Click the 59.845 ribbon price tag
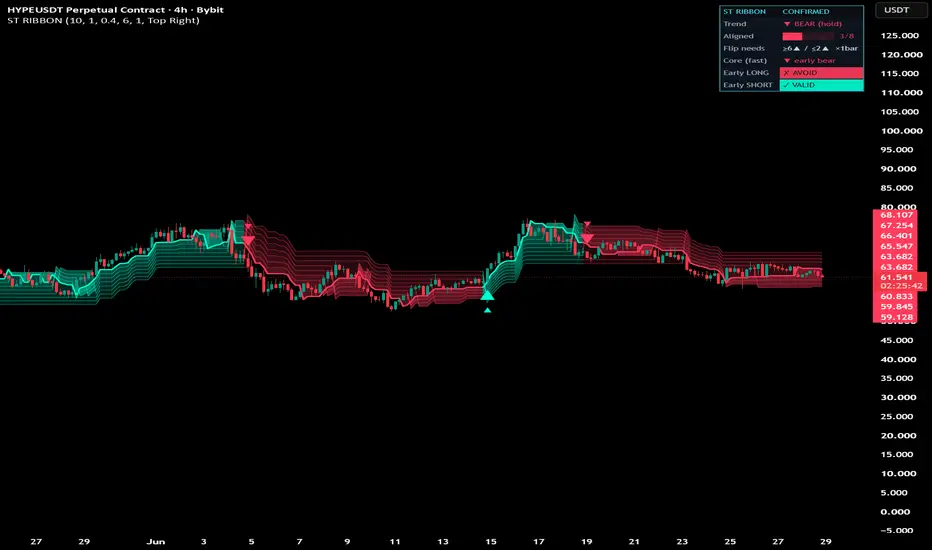This screenshot has width=932, height=550. pos(896,307)
